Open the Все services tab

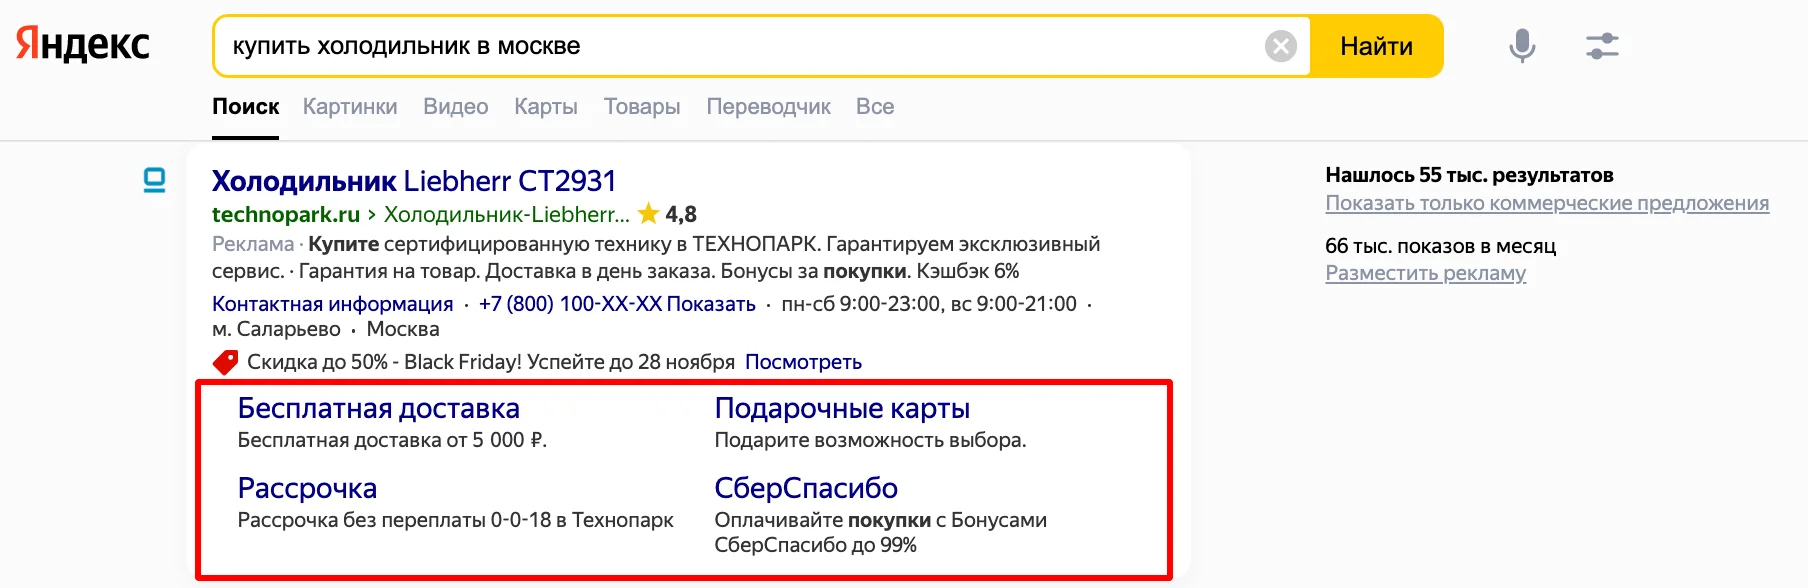[x=875, y=107]
